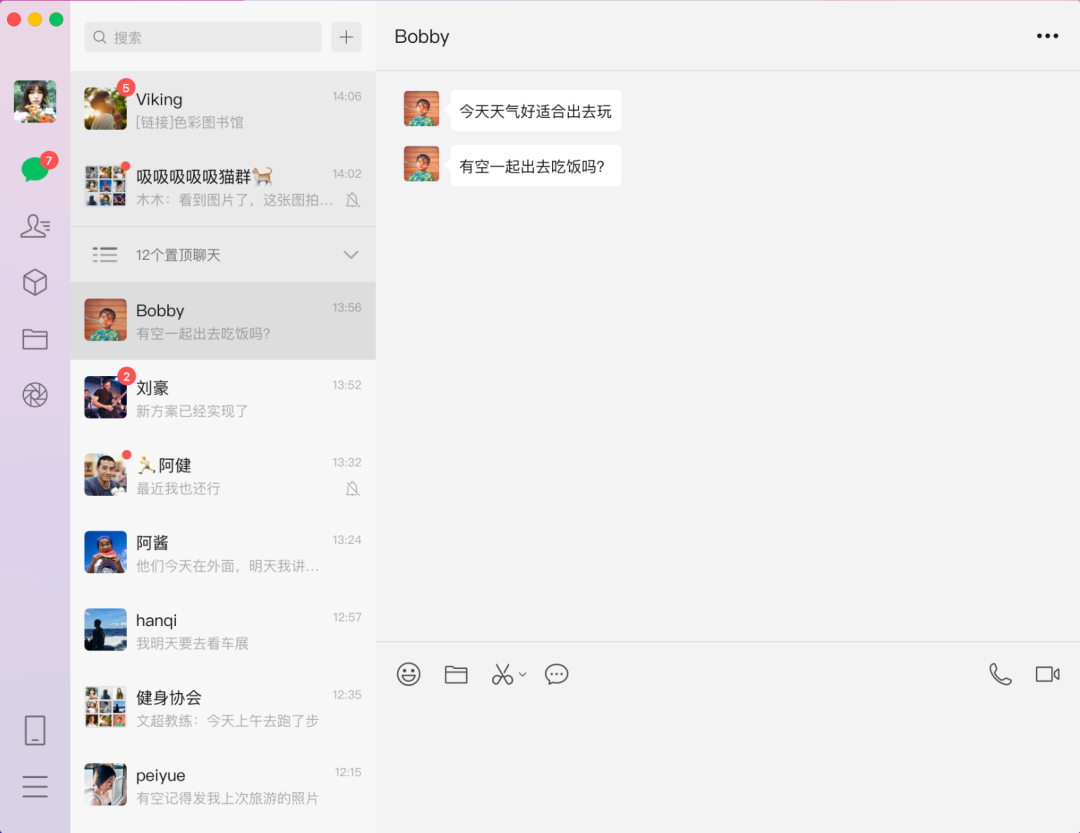Image resolution: width=1080 pixels, height=833 pixels.
Task: Click hanqi's avatar thumbnail
Action: [105, 630]
